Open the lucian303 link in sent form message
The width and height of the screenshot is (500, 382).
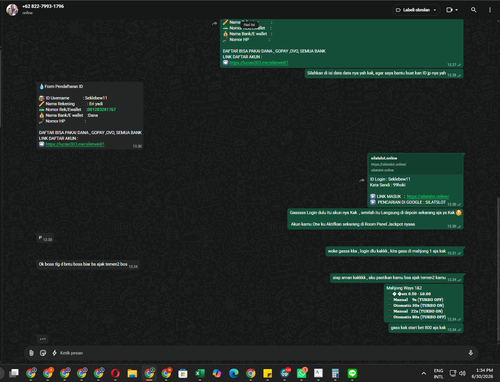pyautogui.click(x=259, y=63)
